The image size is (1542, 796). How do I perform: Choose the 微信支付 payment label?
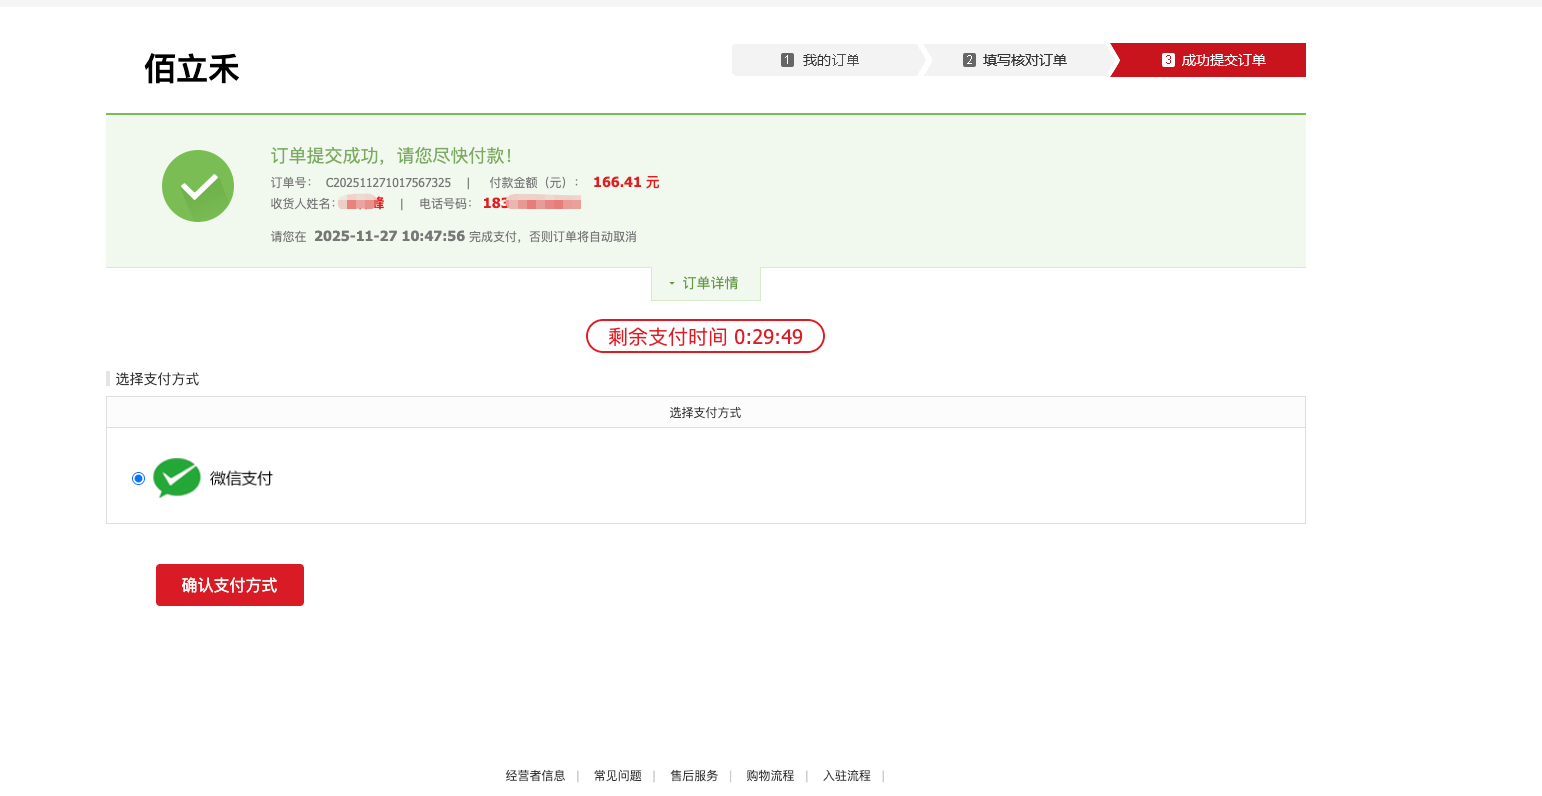click(x=241, y=479)
